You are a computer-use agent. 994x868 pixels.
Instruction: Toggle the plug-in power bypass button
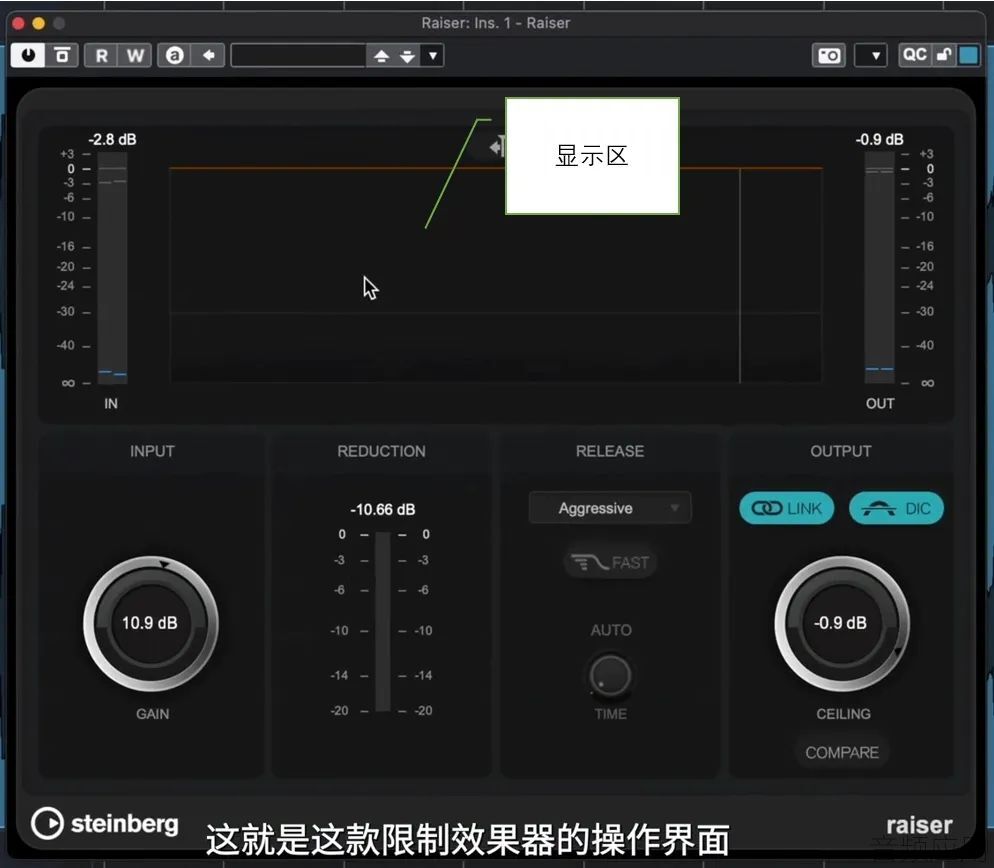[28, 55]
